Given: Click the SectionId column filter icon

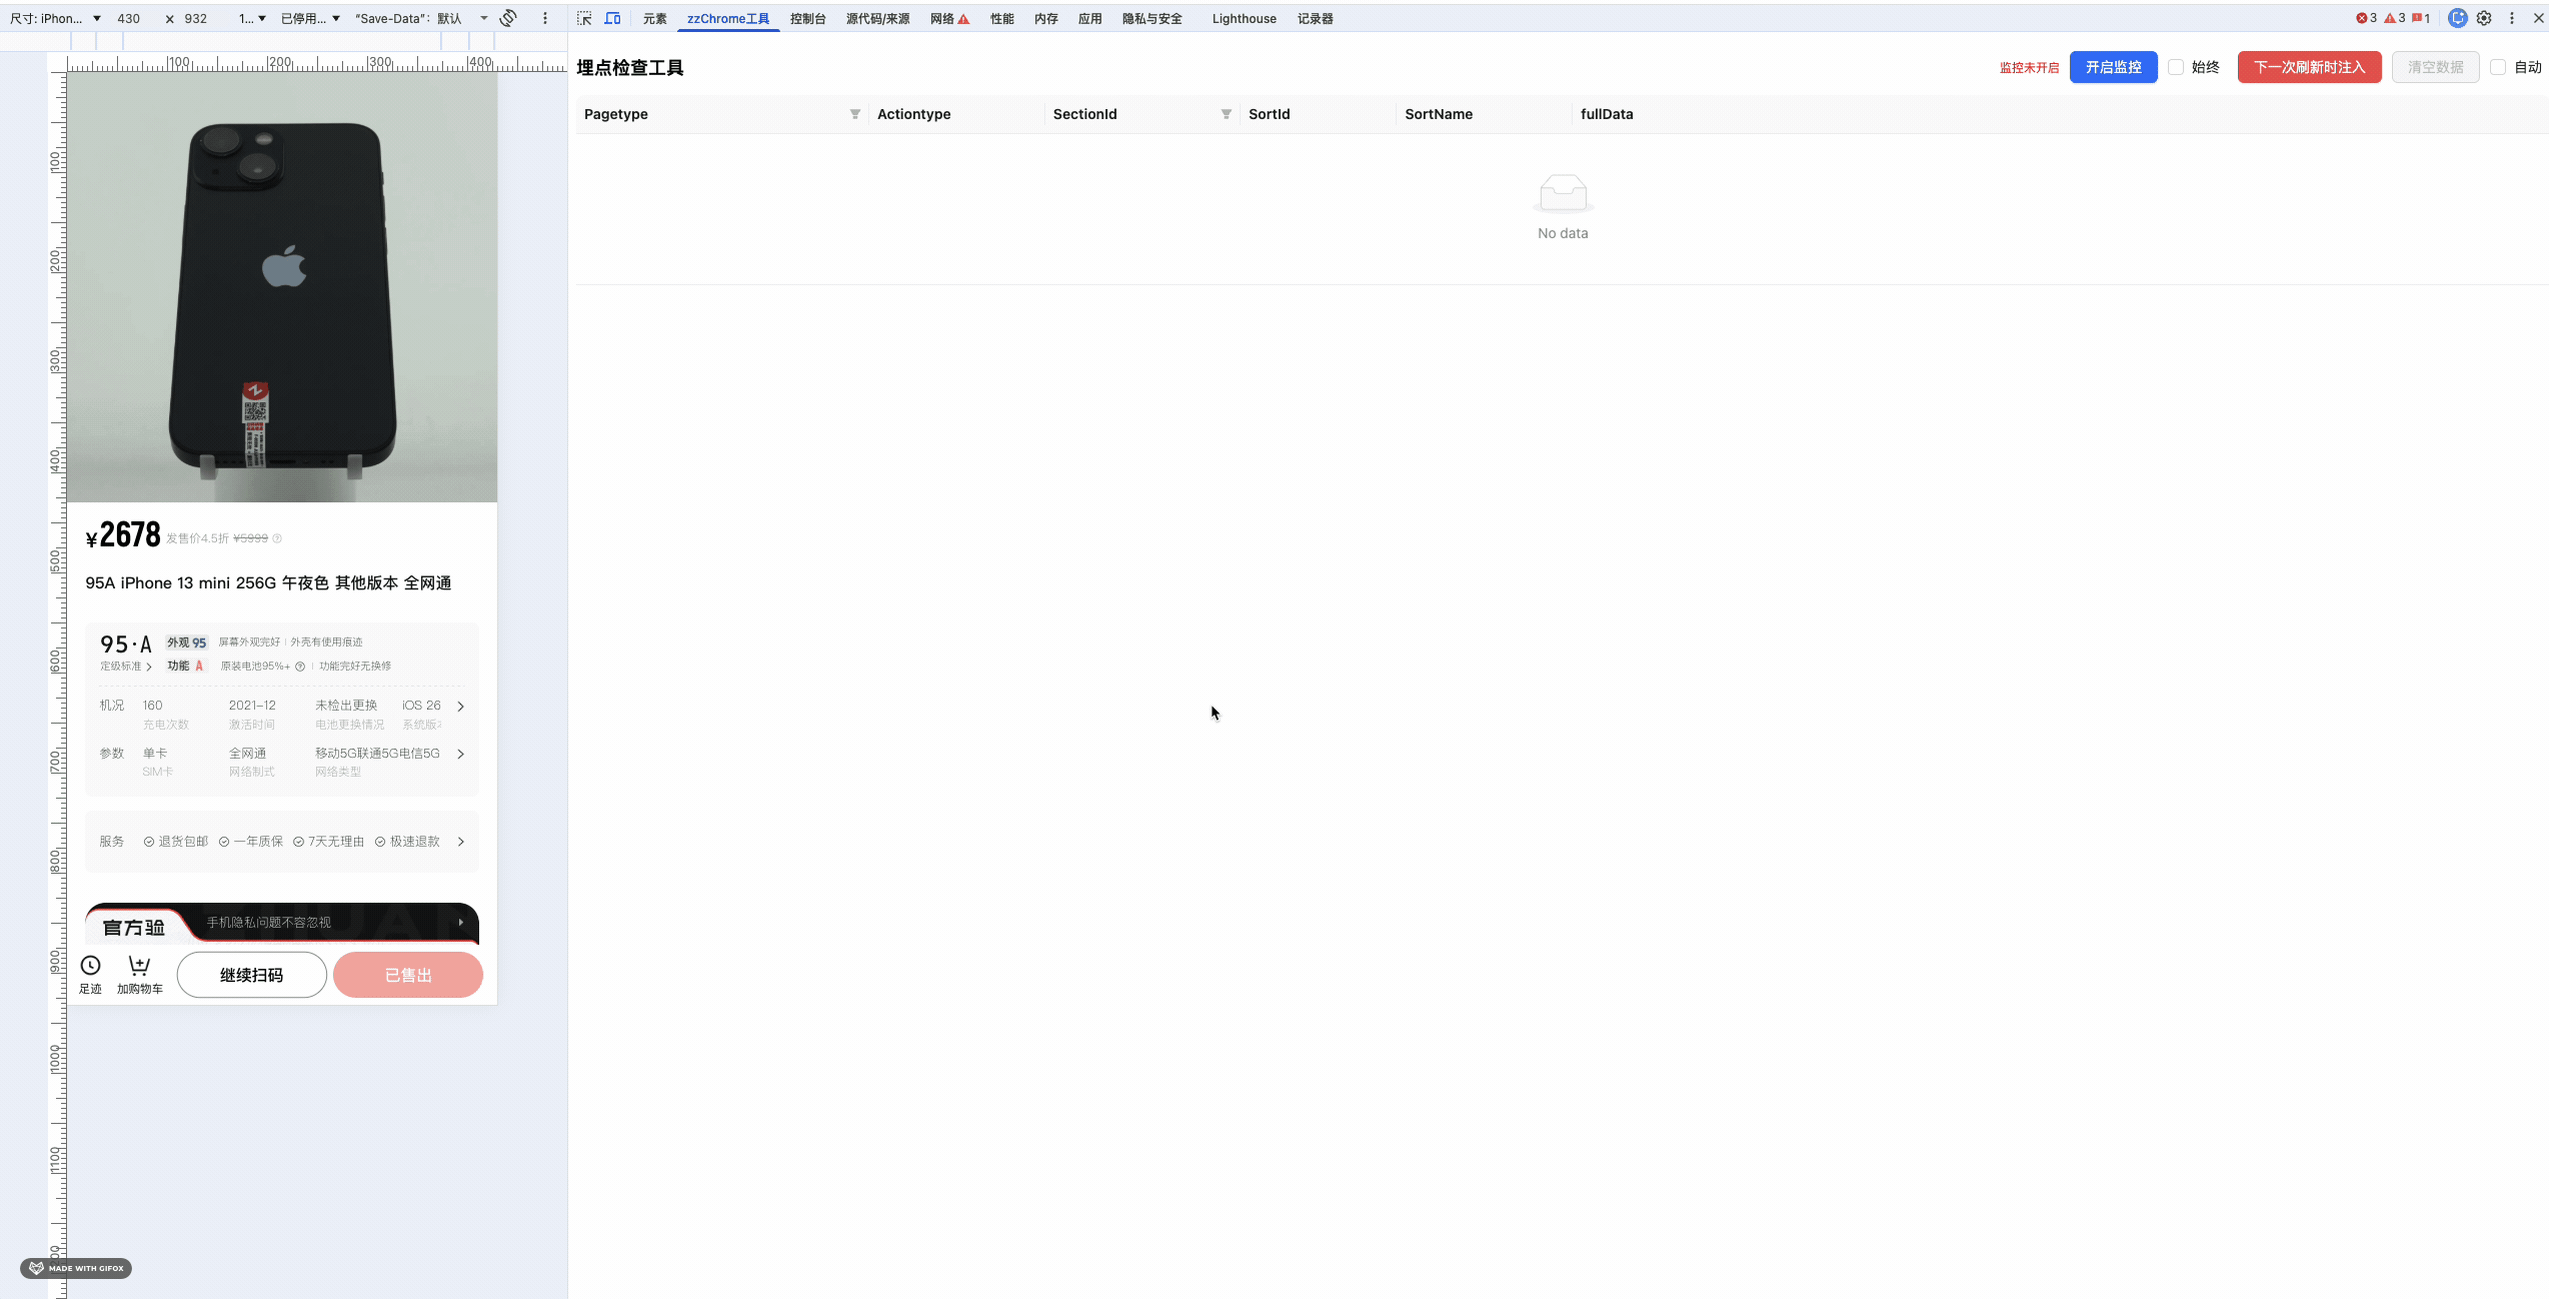Looking at the screenshot, I should click(1226, 114).
